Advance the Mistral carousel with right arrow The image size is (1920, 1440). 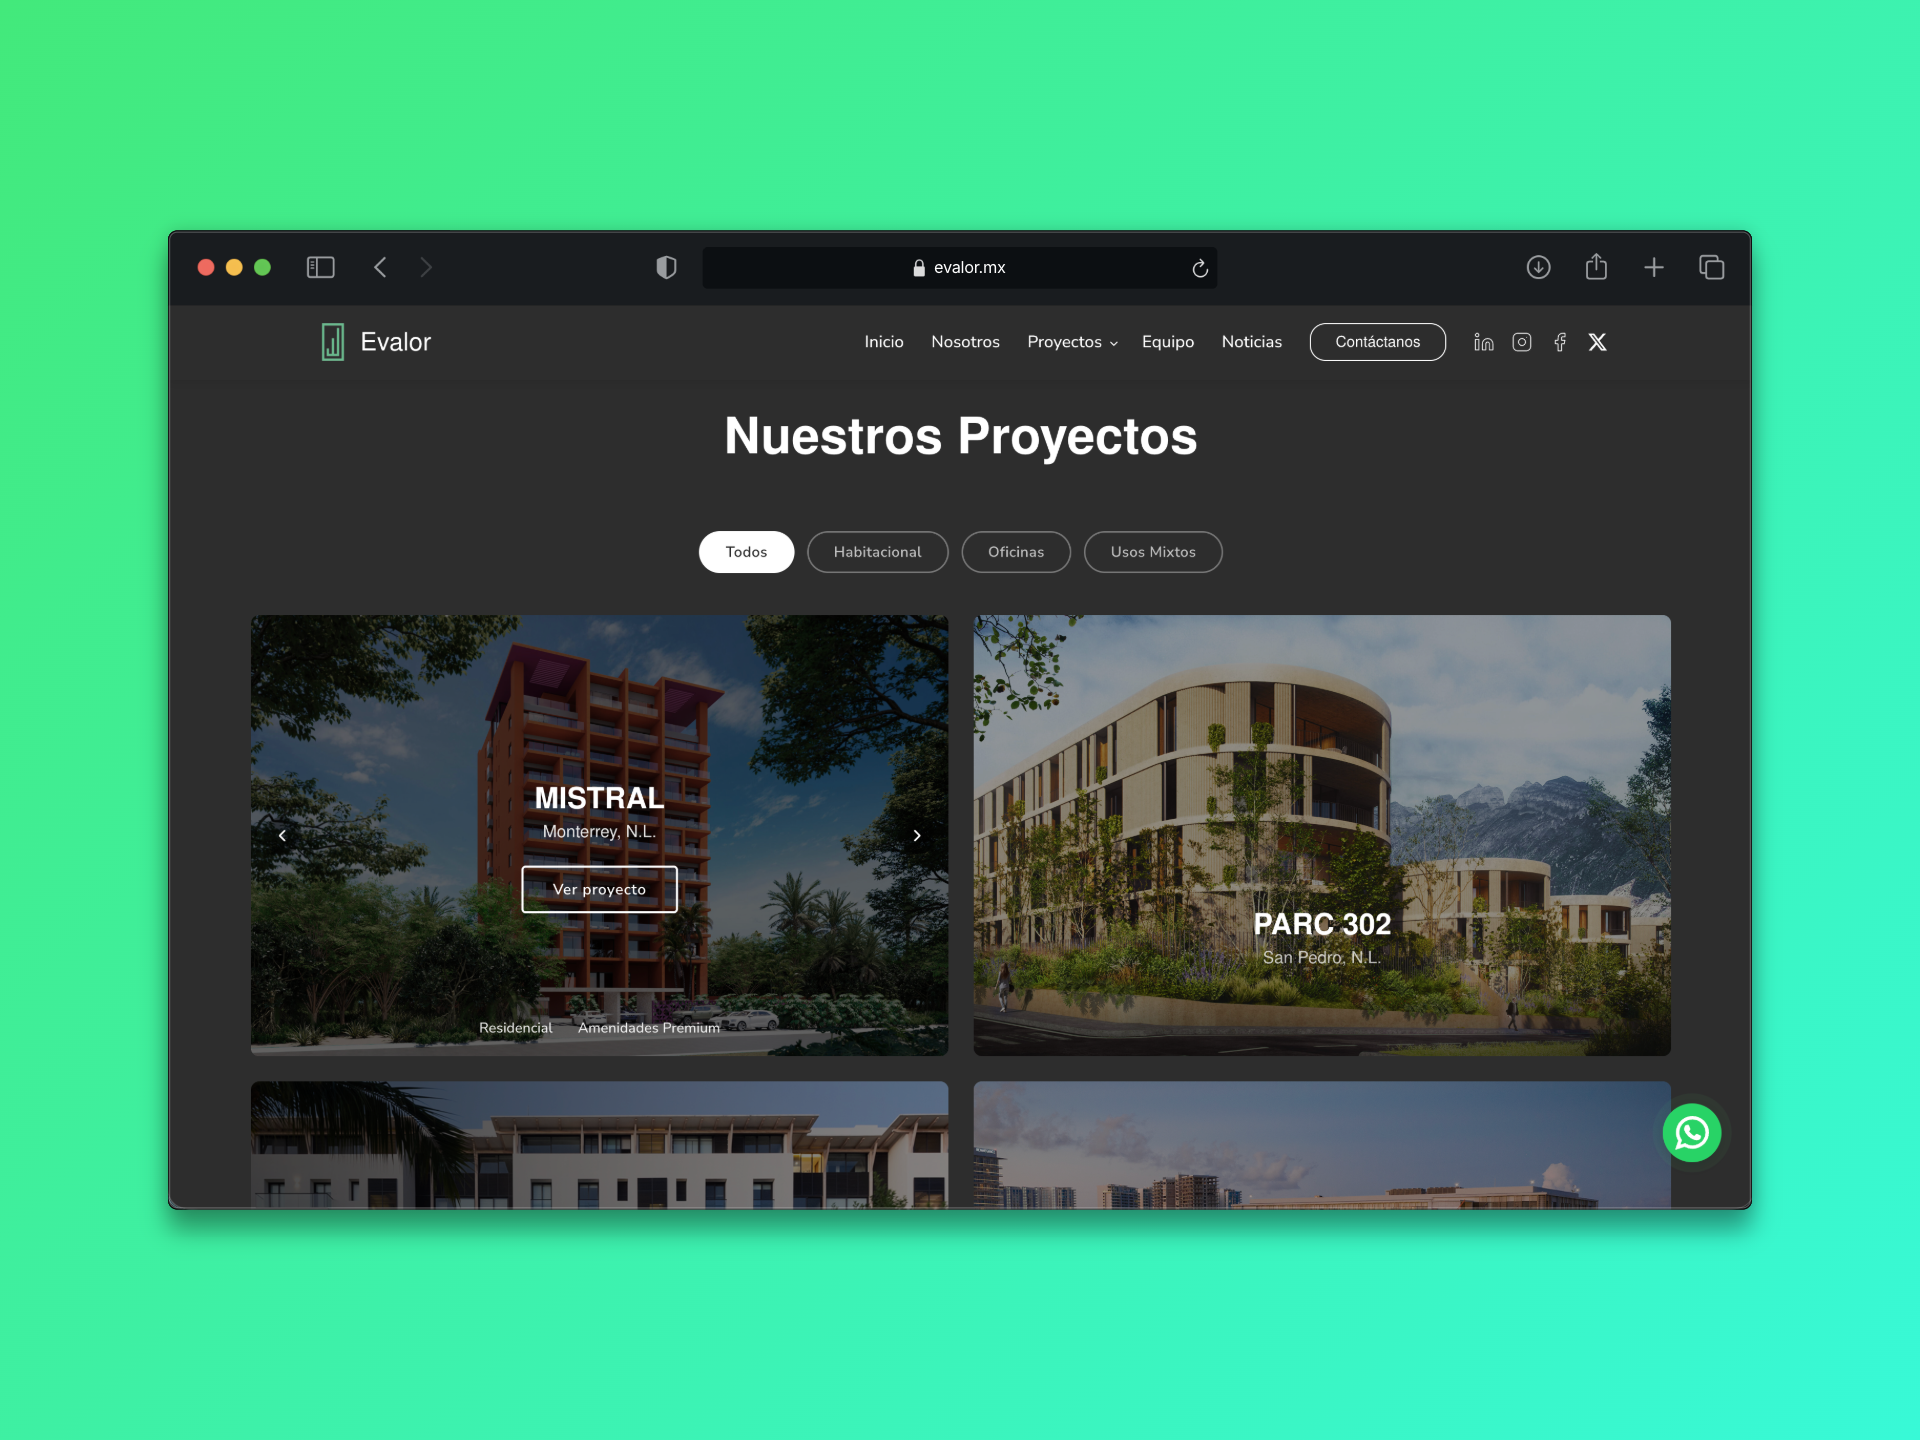(x=916, y=835)
